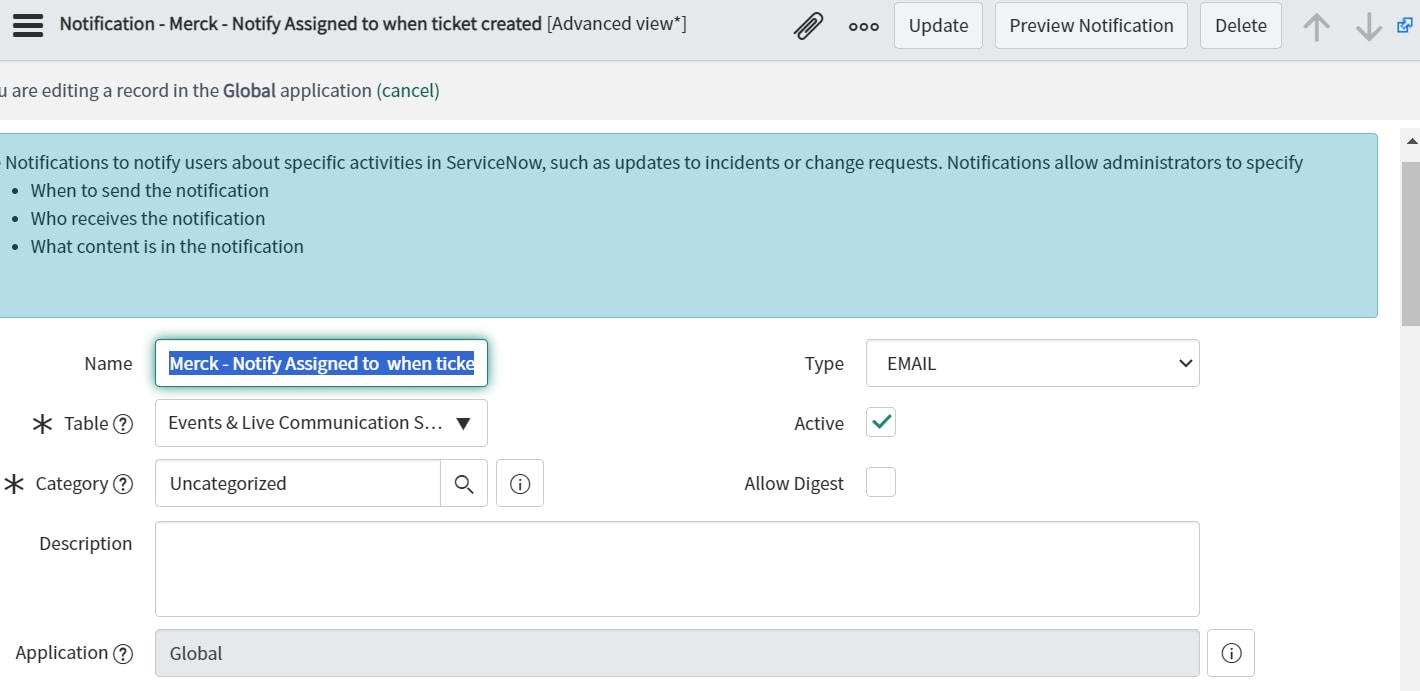The image size is (1420, 691).
Task: Click the Name input field
Action: point(321,363)
